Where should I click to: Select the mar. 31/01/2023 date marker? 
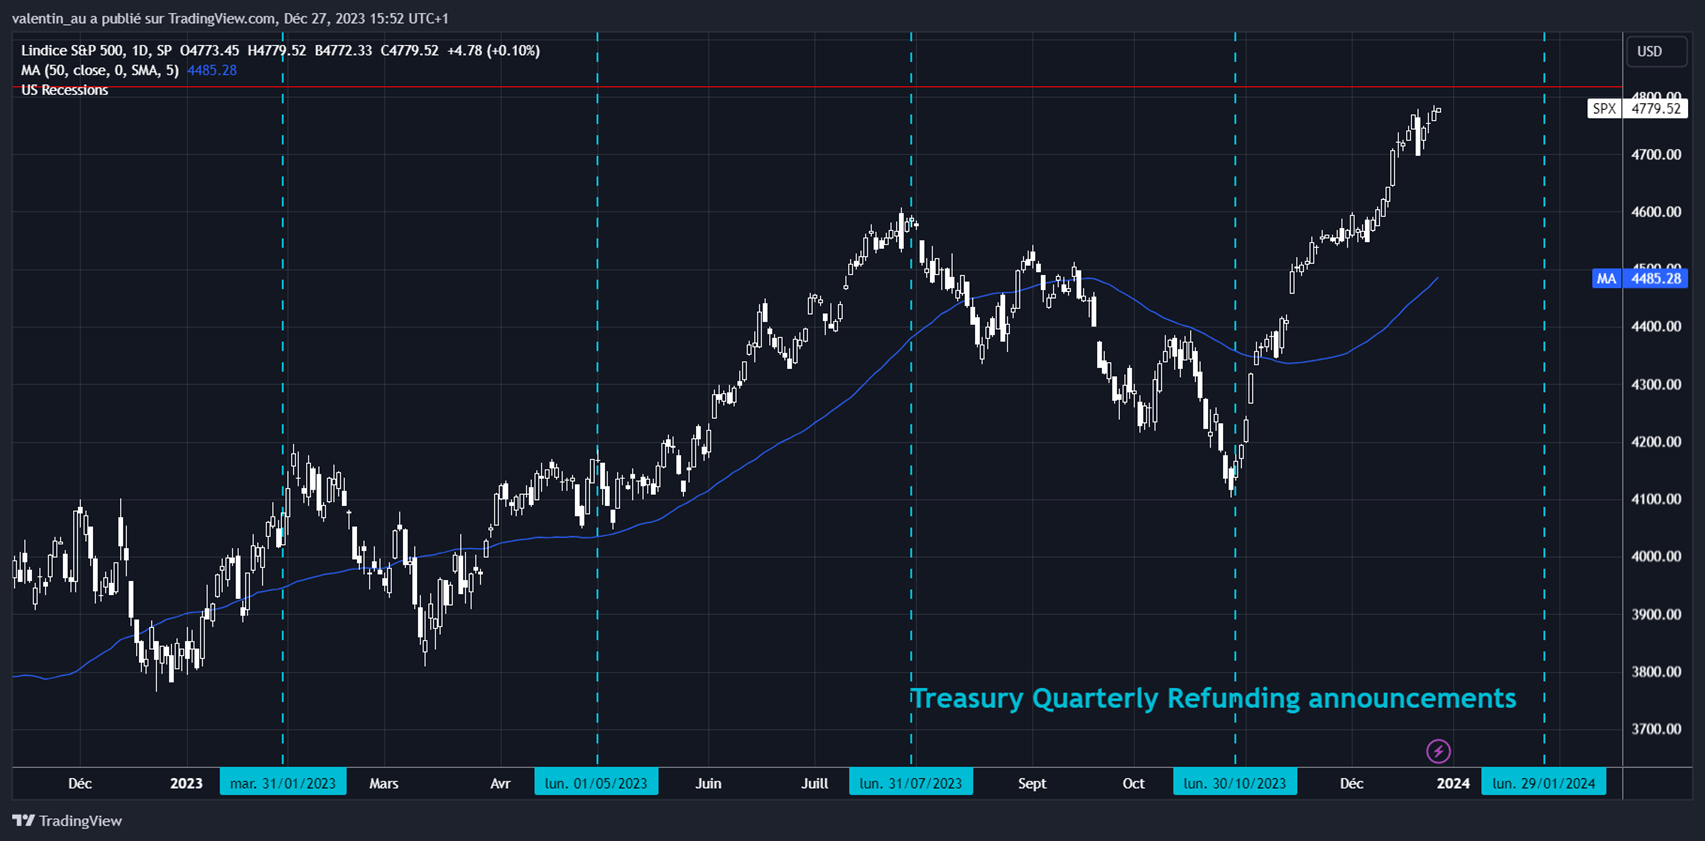(283, 783)
